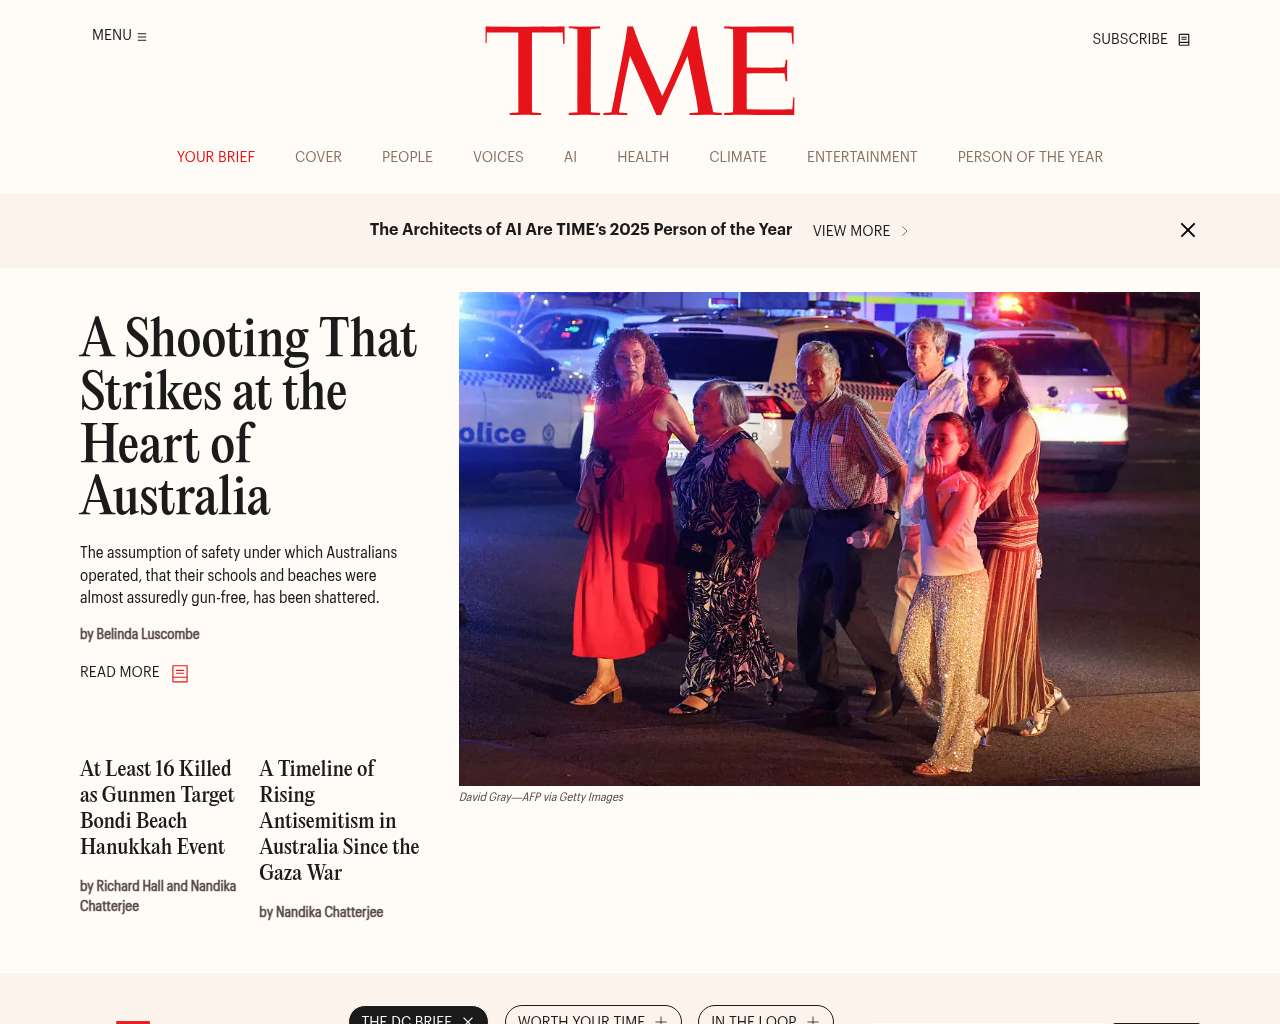
Task: Select PERSON OF THE YEAR in navigation
Action: click(1030, 157)
